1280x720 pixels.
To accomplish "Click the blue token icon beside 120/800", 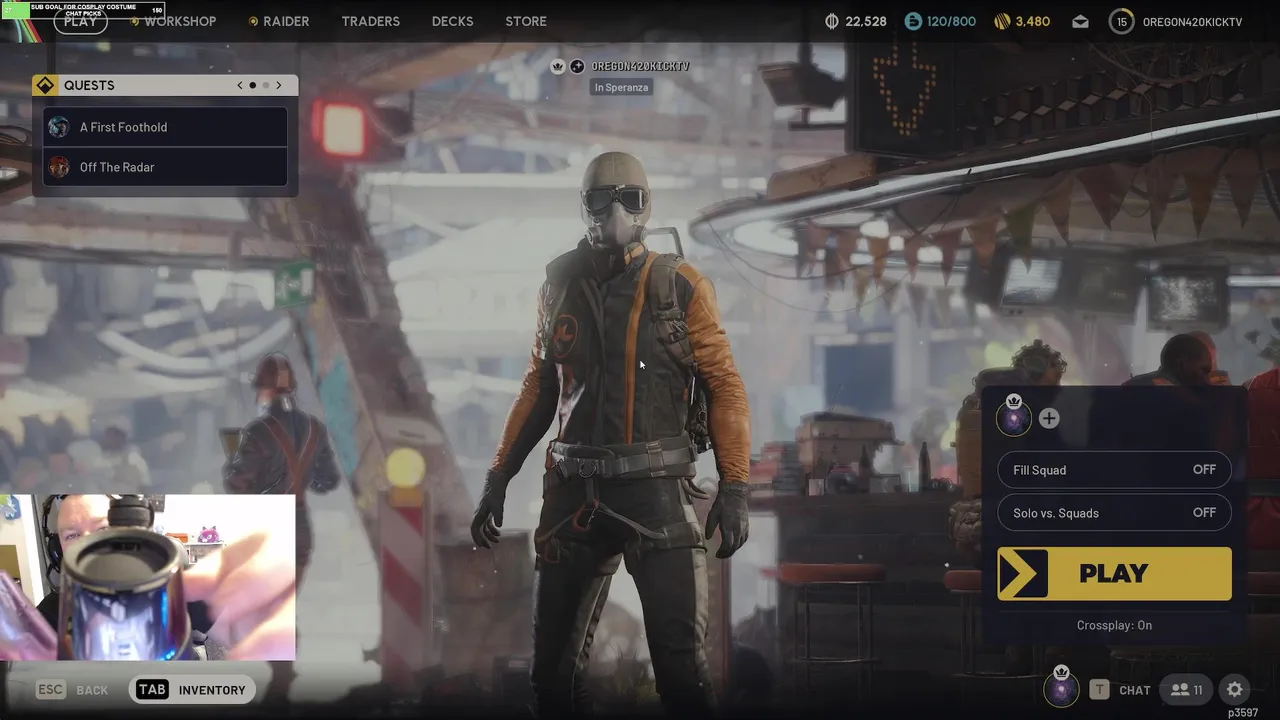I will [913, 21].
